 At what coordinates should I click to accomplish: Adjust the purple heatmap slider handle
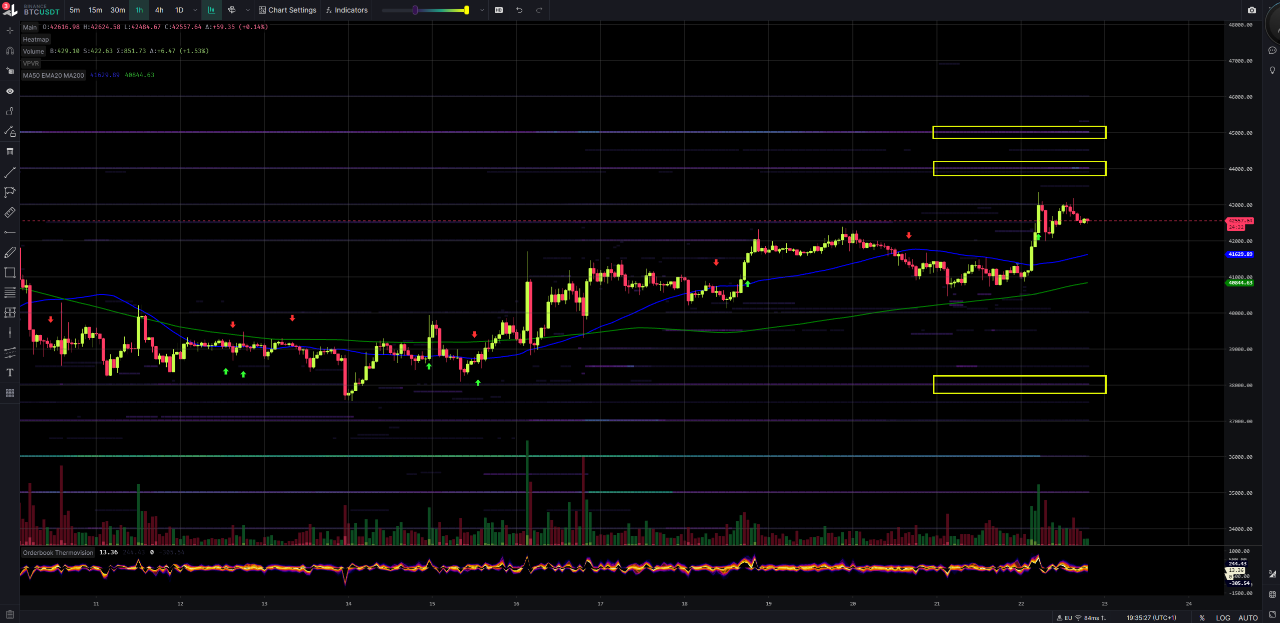tap(415, 10)
